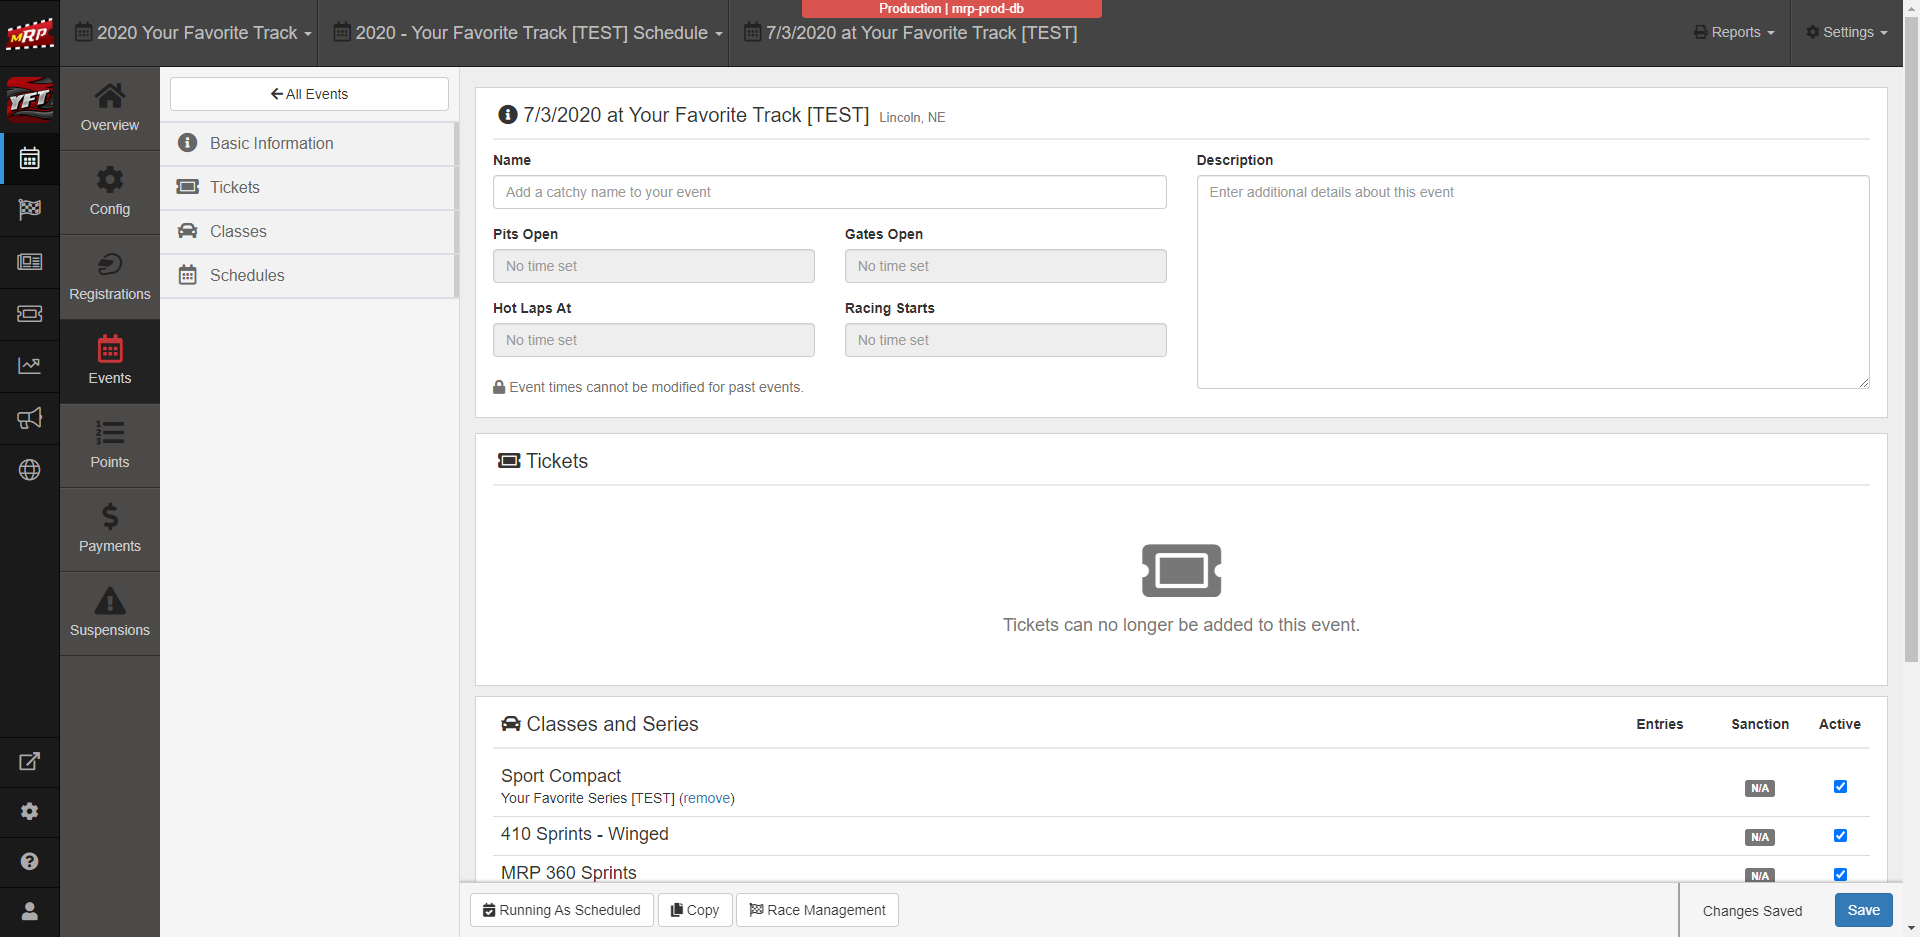Open the megaphone announcements icon
Screen dimensions: 1920x937
(x=30, y=418)
